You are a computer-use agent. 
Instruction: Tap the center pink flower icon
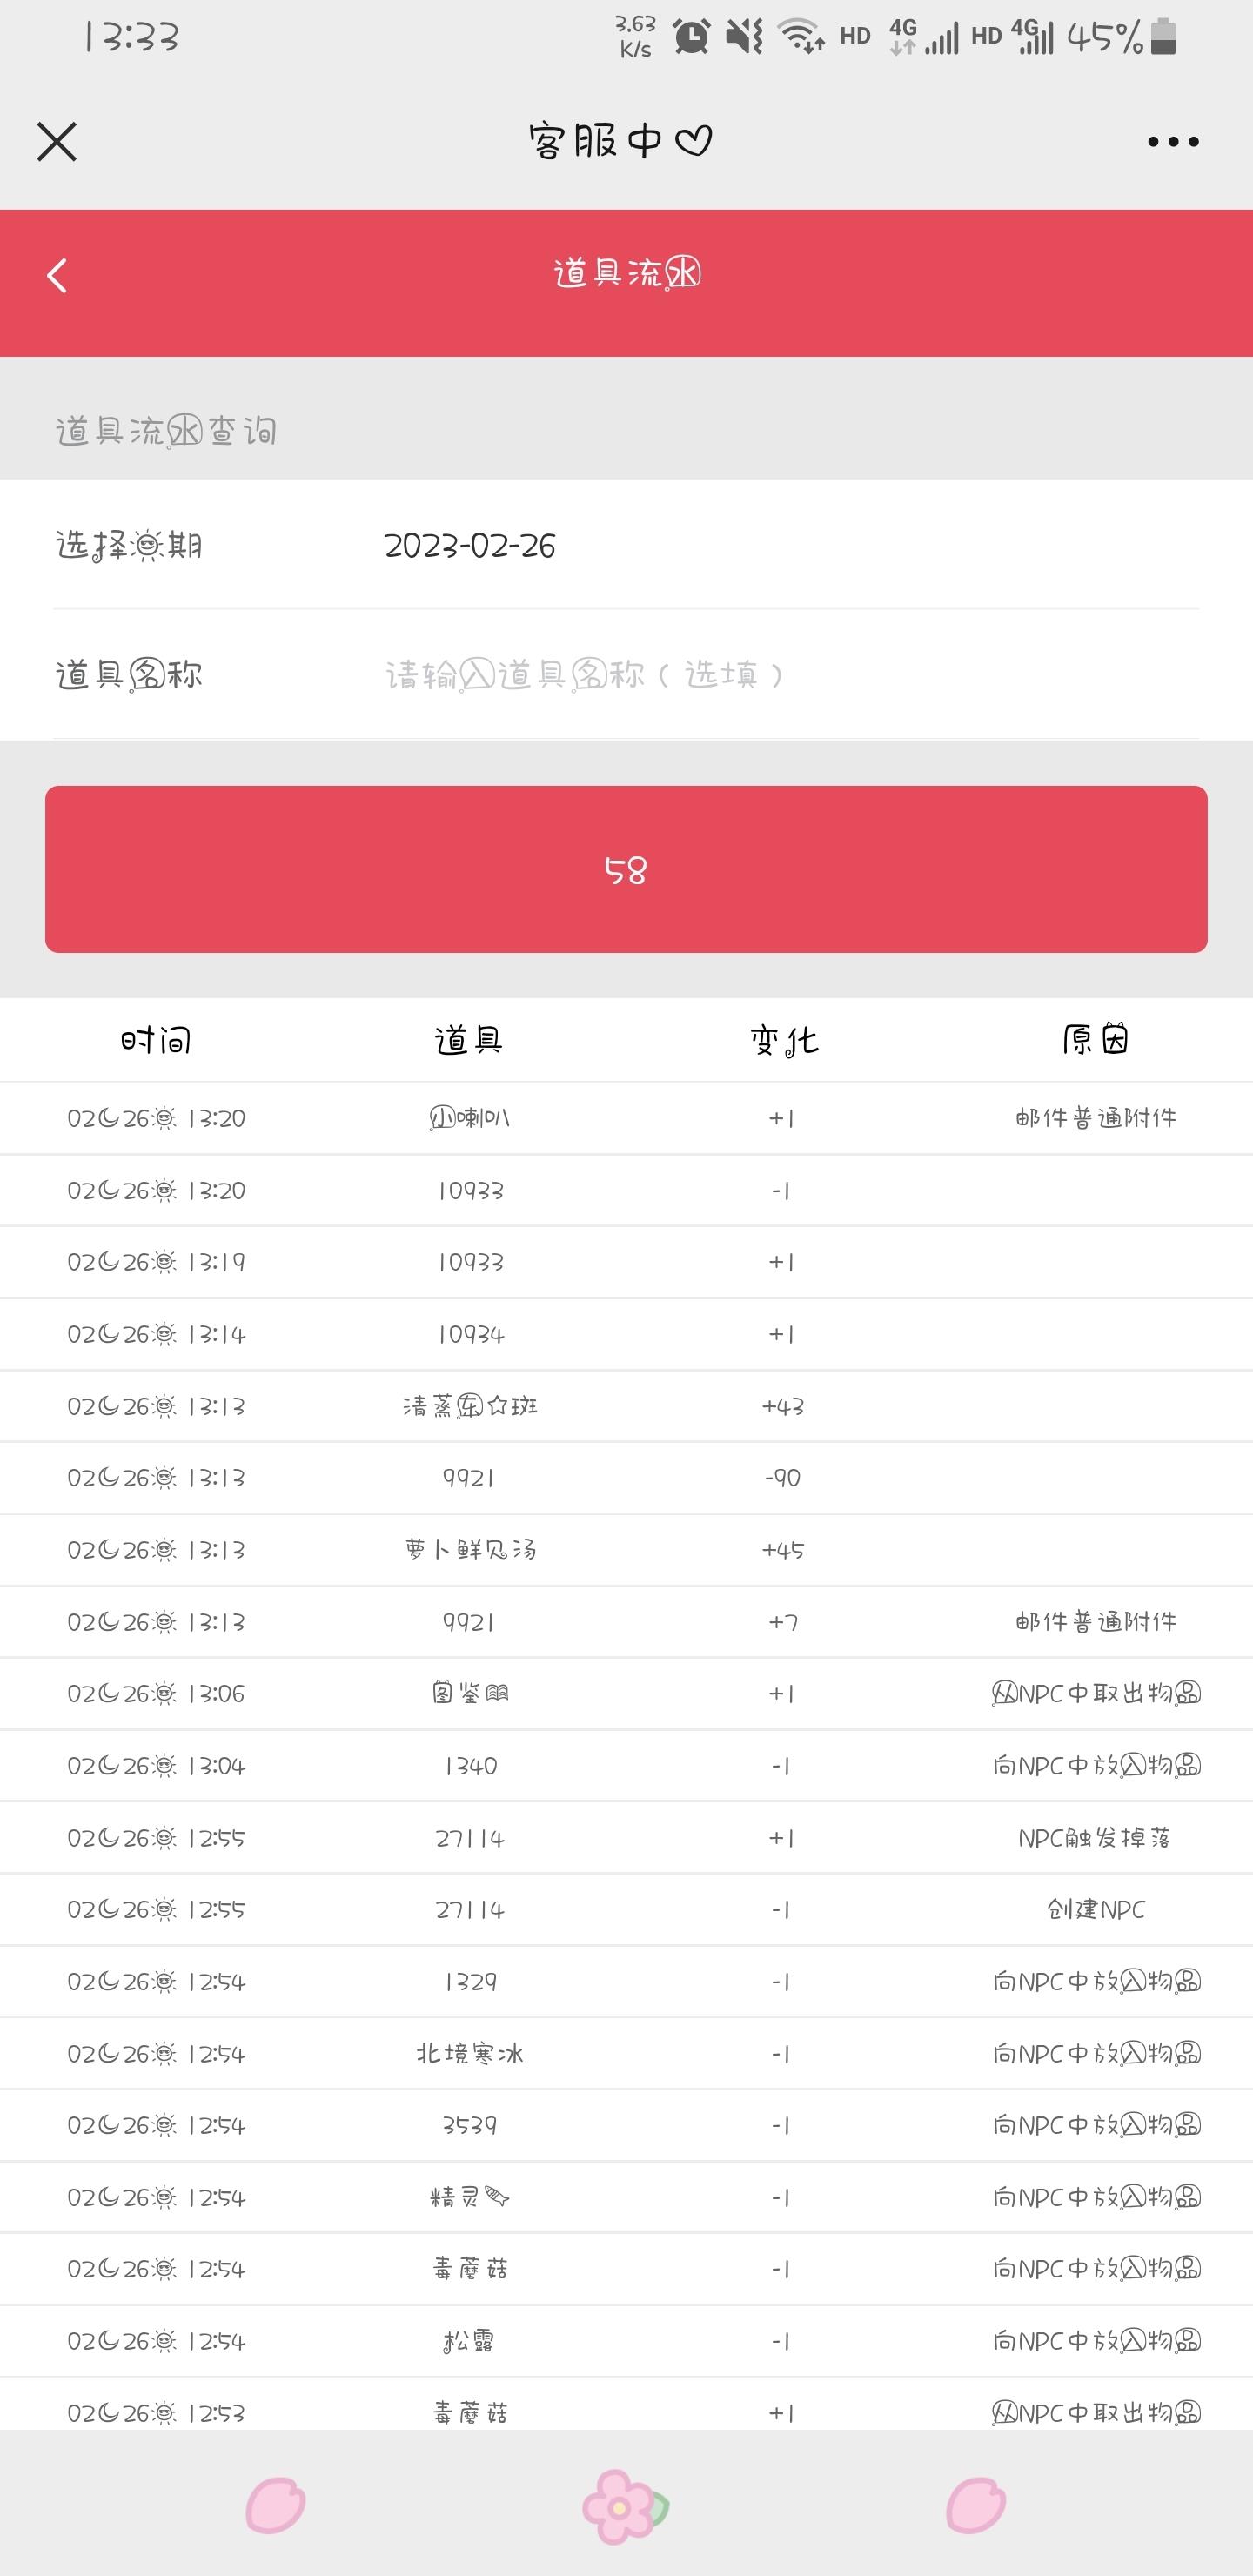(x=625, y=2507)
